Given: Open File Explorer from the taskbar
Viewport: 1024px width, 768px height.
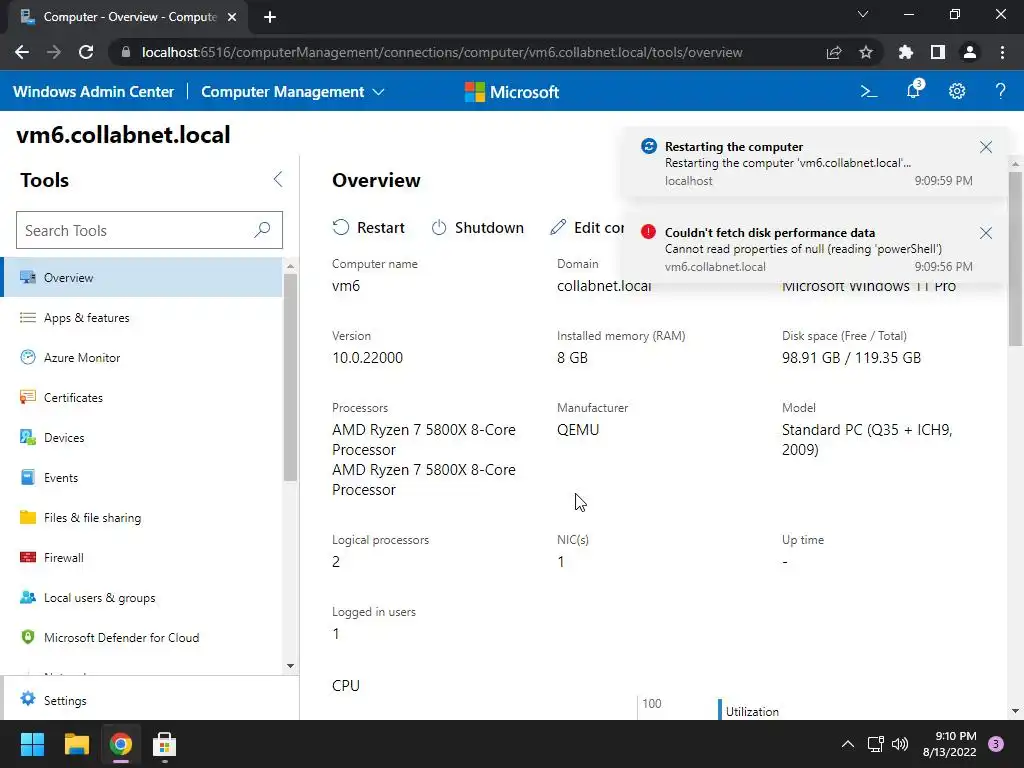Looking at the screenshot, I should tap(76, 744).
